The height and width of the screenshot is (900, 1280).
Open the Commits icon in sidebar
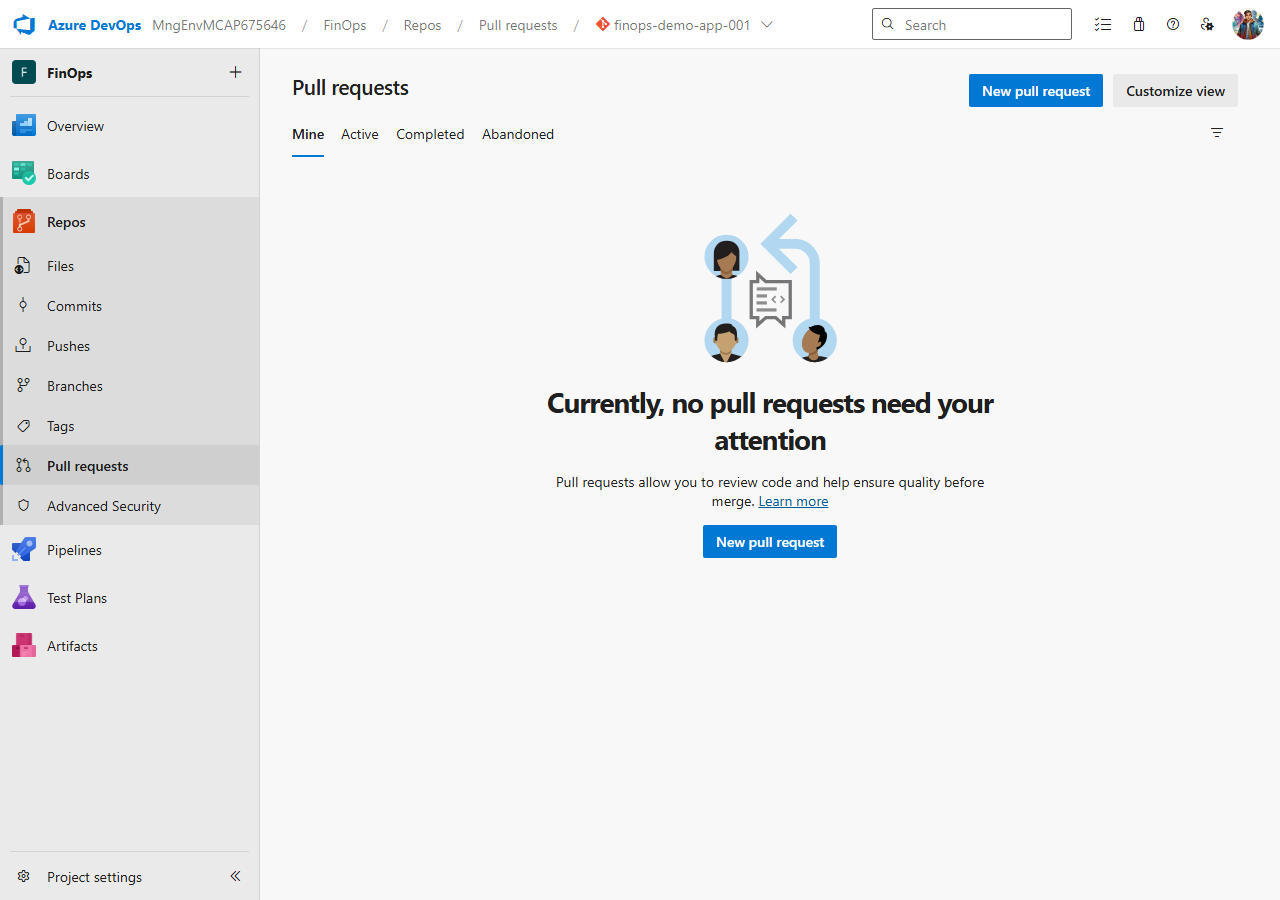point(23,306)
